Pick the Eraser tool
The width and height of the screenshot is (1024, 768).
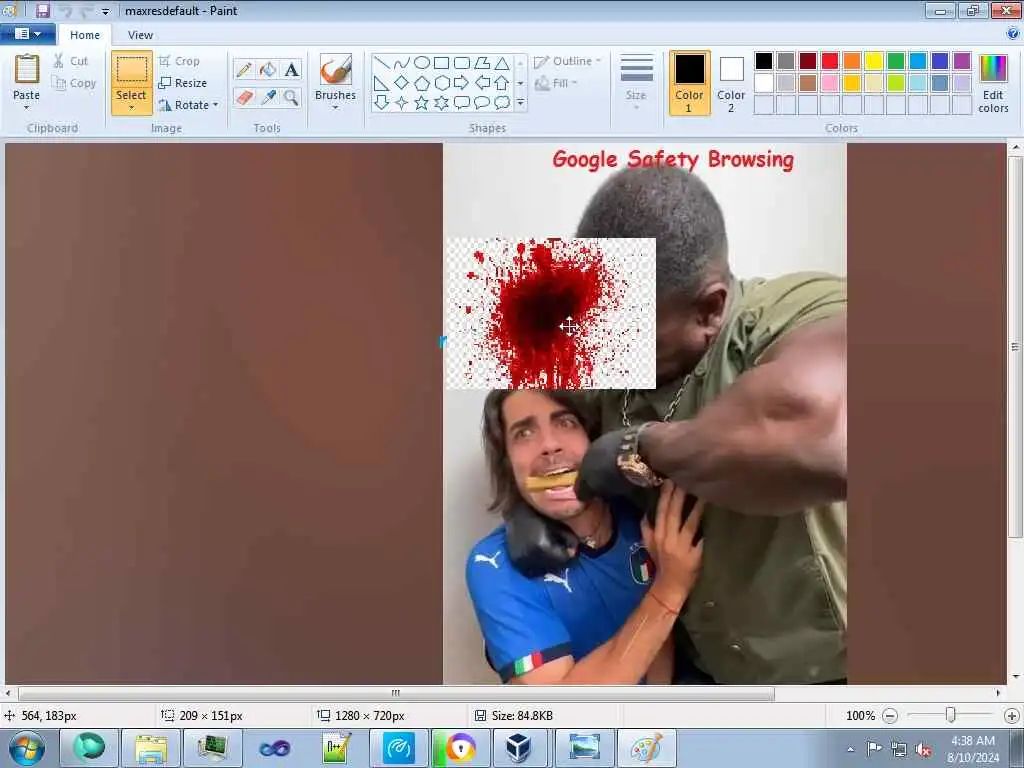[x=244, y=98]
